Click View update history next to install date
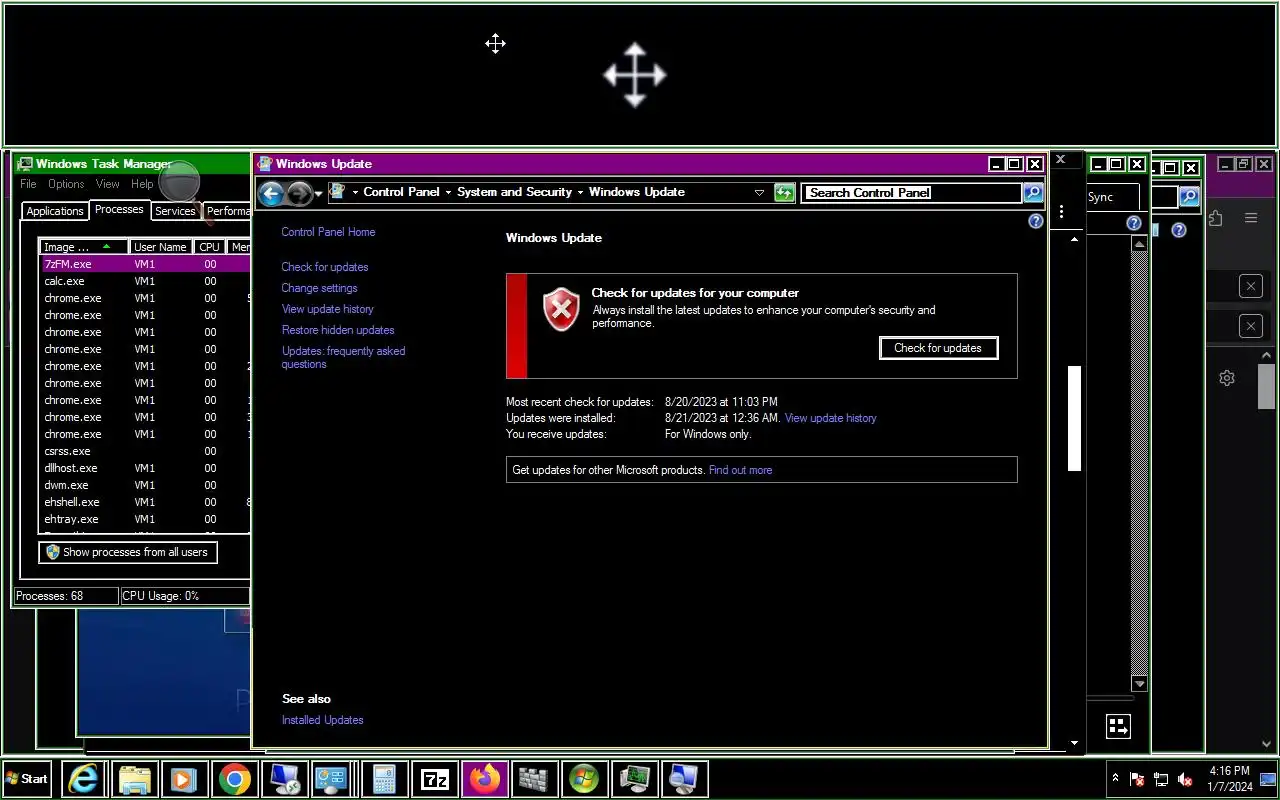 [830, 418]
